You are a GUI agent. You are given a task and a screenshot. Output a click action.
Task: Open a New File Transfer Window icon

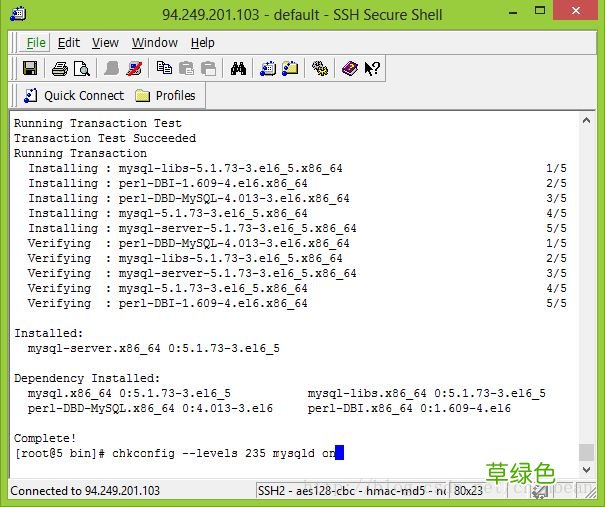(x=290, y=69)
